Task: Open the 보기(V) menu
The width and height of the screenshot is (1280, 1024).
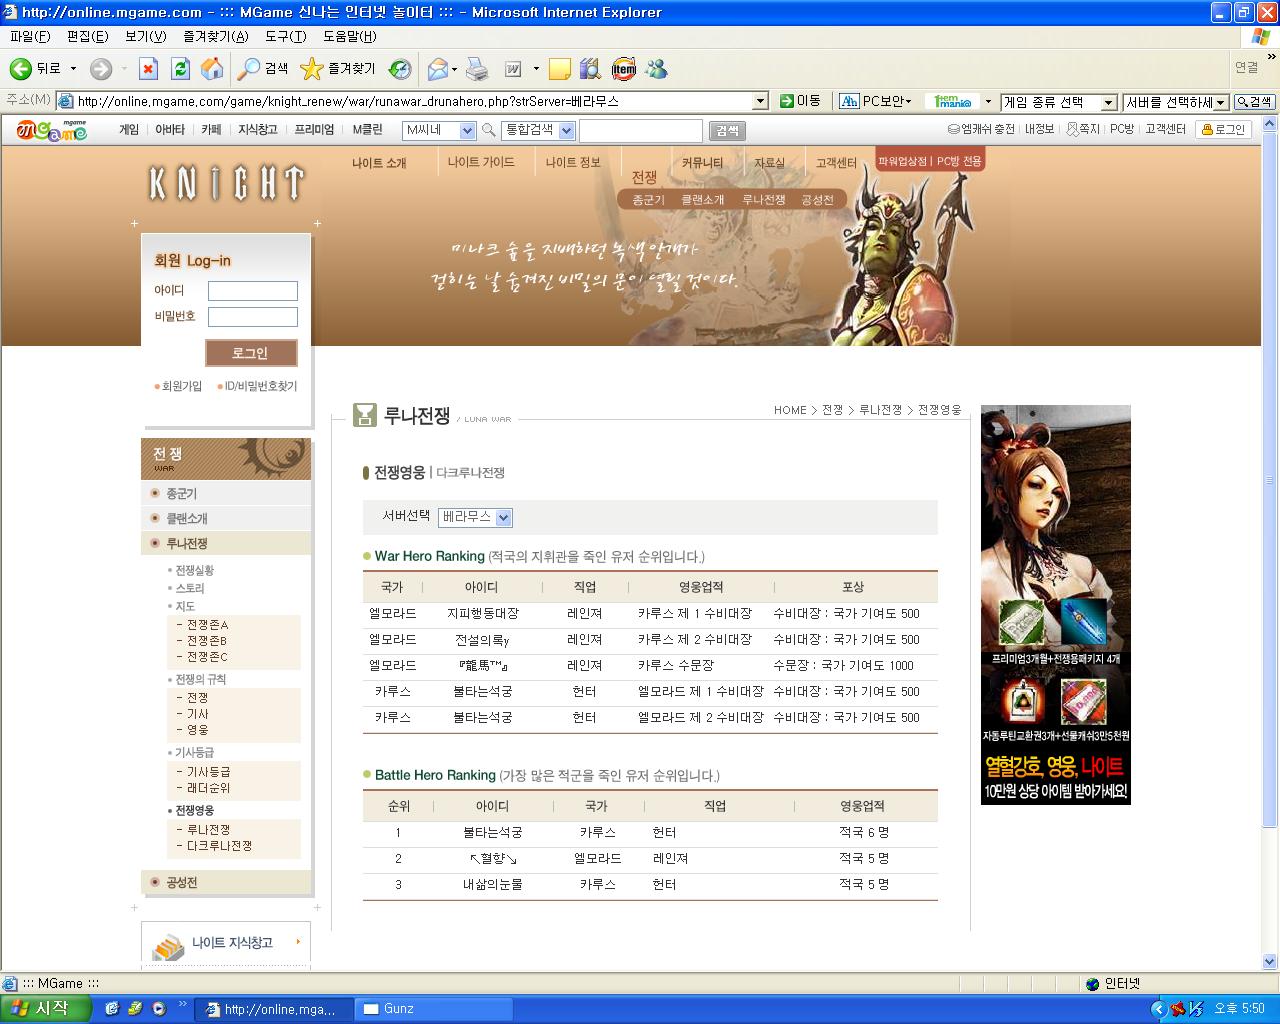Action: click(x=146, y=36)
